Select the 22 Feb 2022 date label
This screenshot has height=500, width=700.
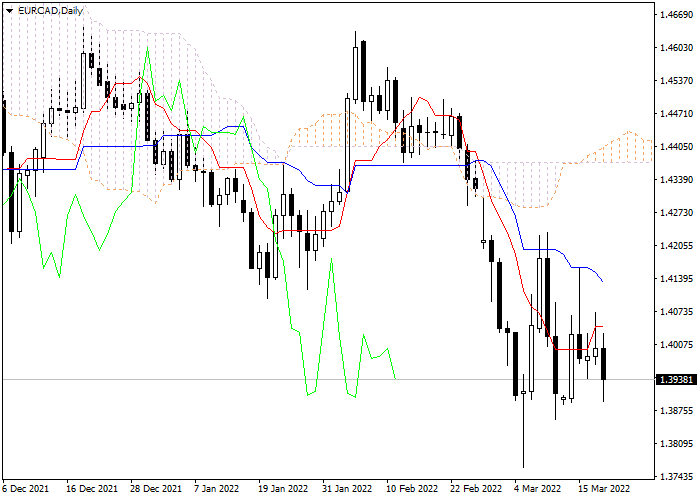click(x=476, y=489)
